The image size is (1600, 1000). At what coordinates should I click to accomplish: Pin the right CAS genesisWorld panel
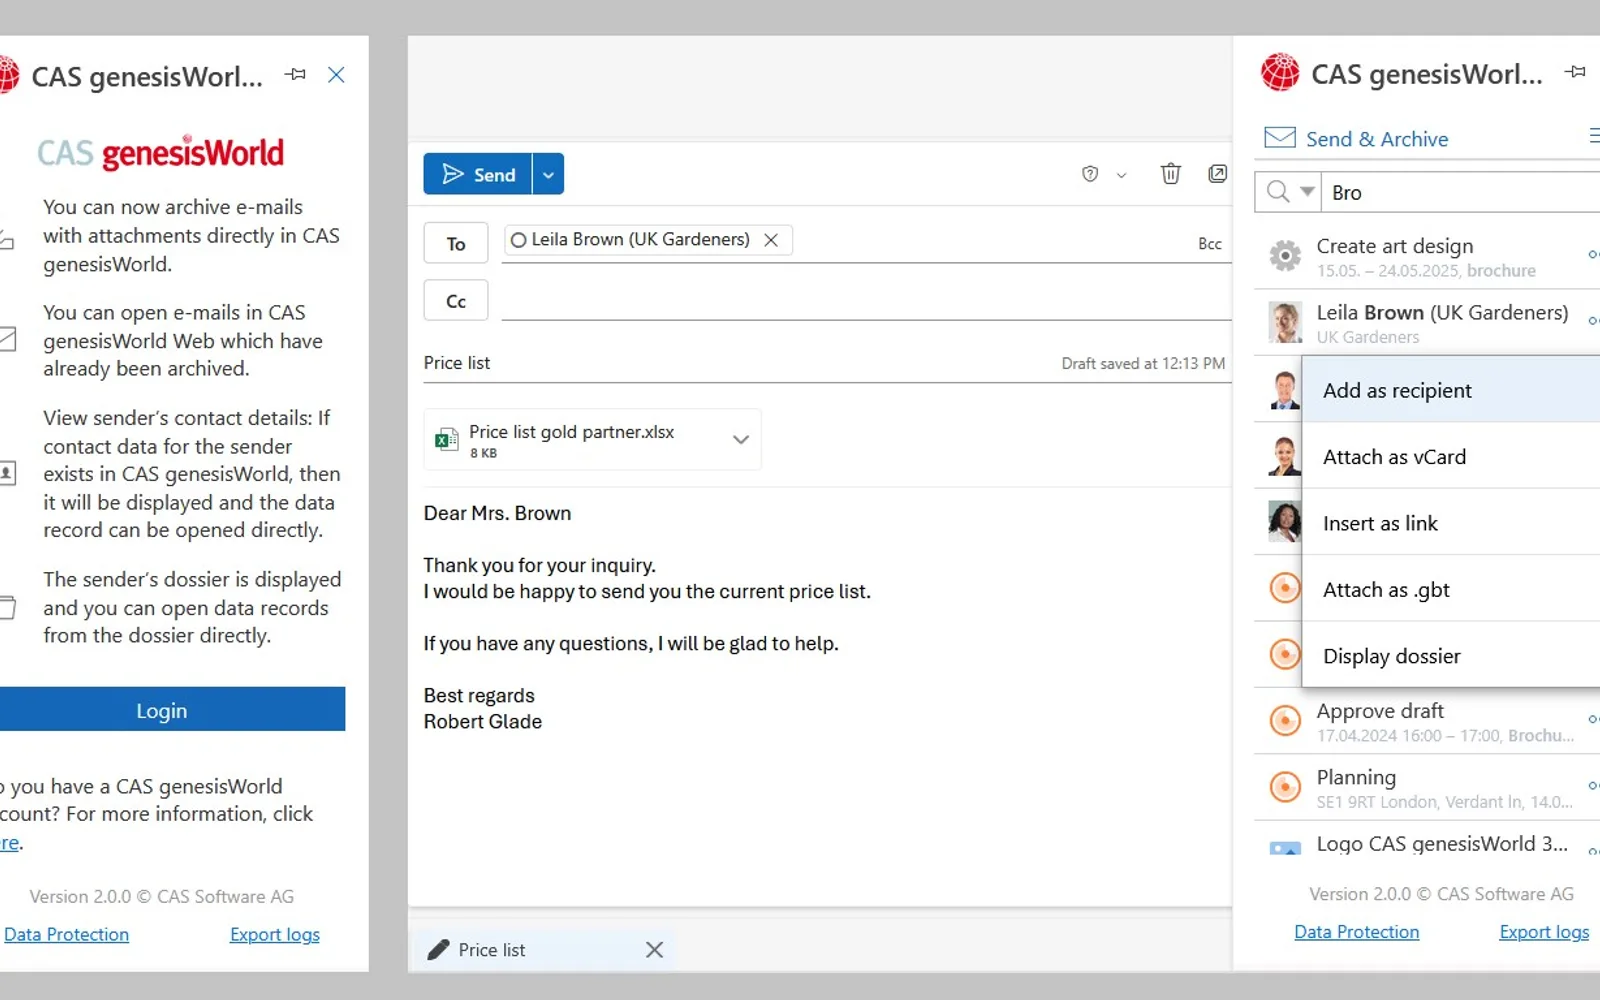(x=1575, y=72)
